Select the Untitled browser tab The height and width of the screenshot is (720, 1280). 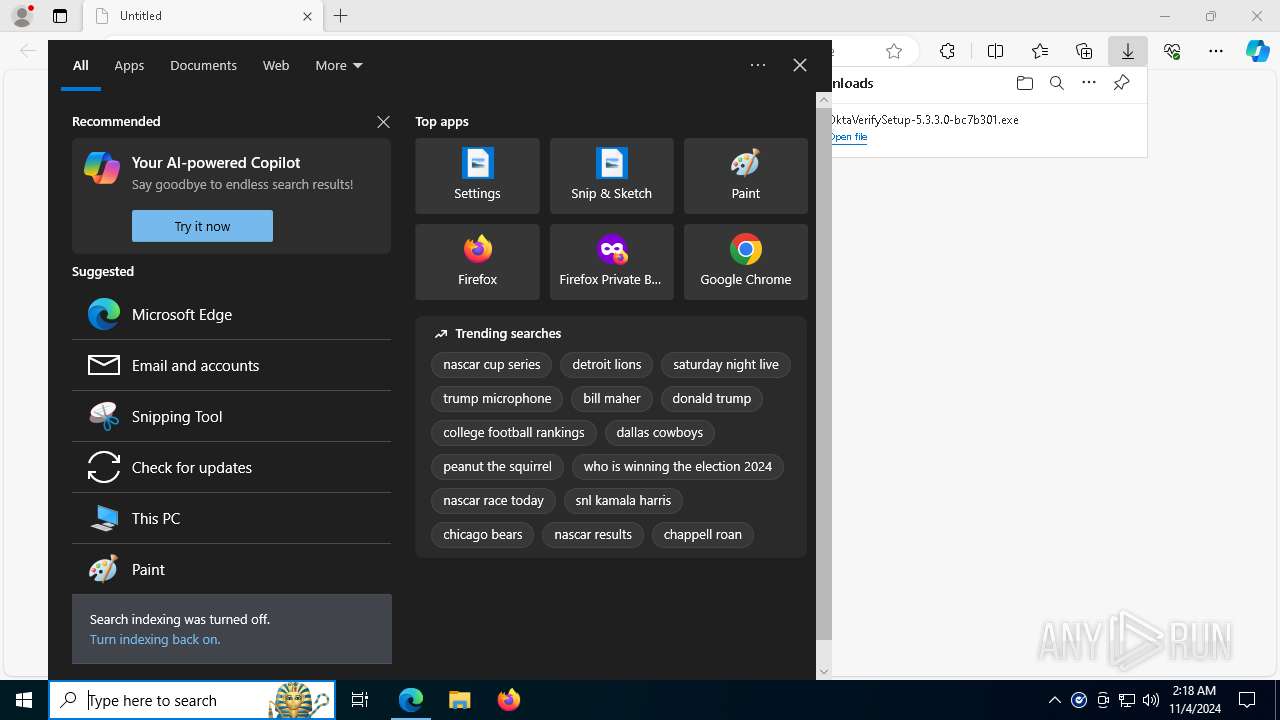coord(203,16)
